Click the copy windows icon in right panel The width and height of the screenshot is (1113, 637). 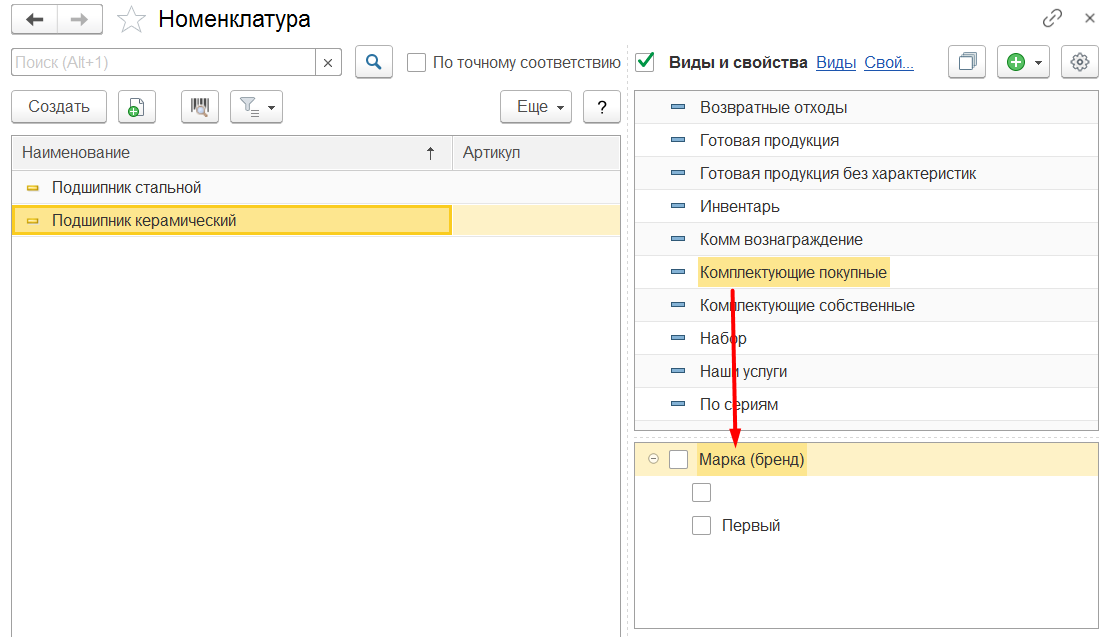(x=967, y=62)
